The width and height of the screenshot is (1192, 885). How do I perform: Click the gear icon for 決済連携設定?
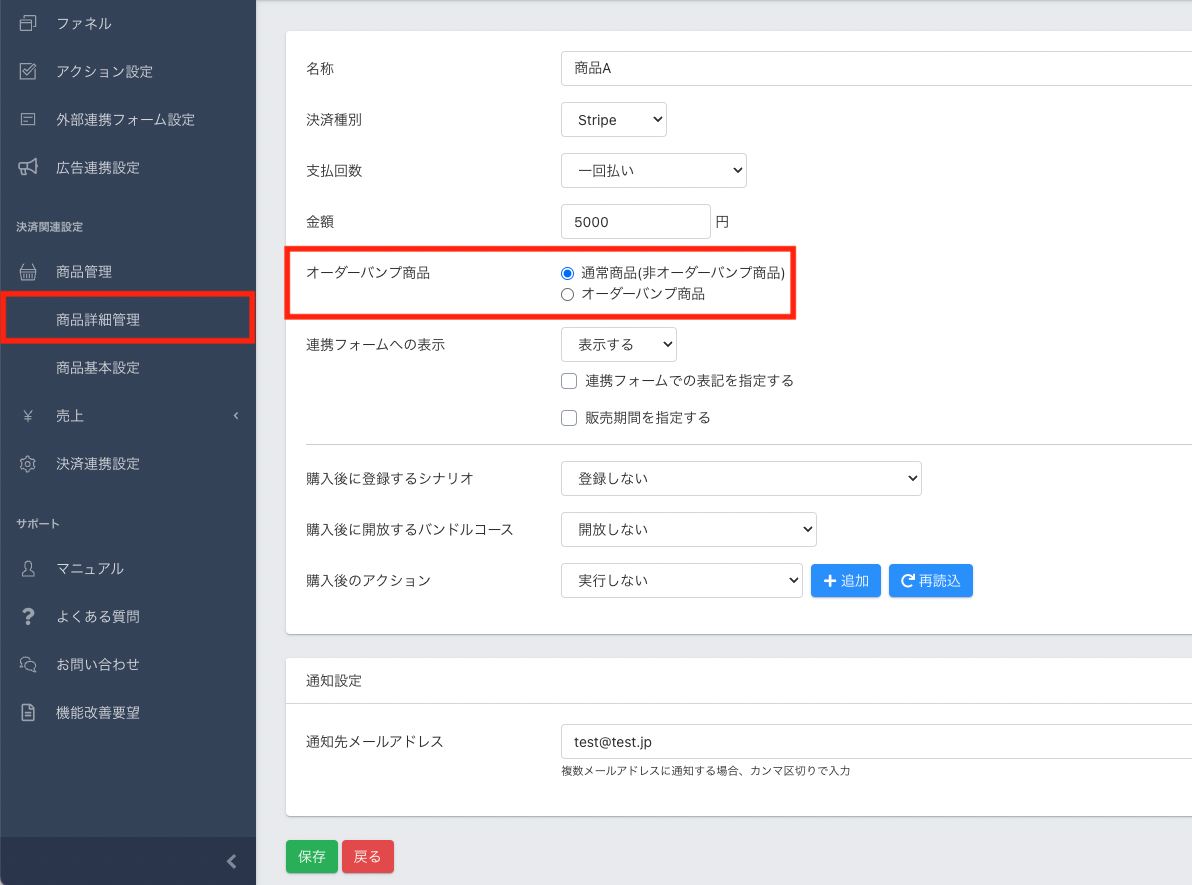click(28, 464)
